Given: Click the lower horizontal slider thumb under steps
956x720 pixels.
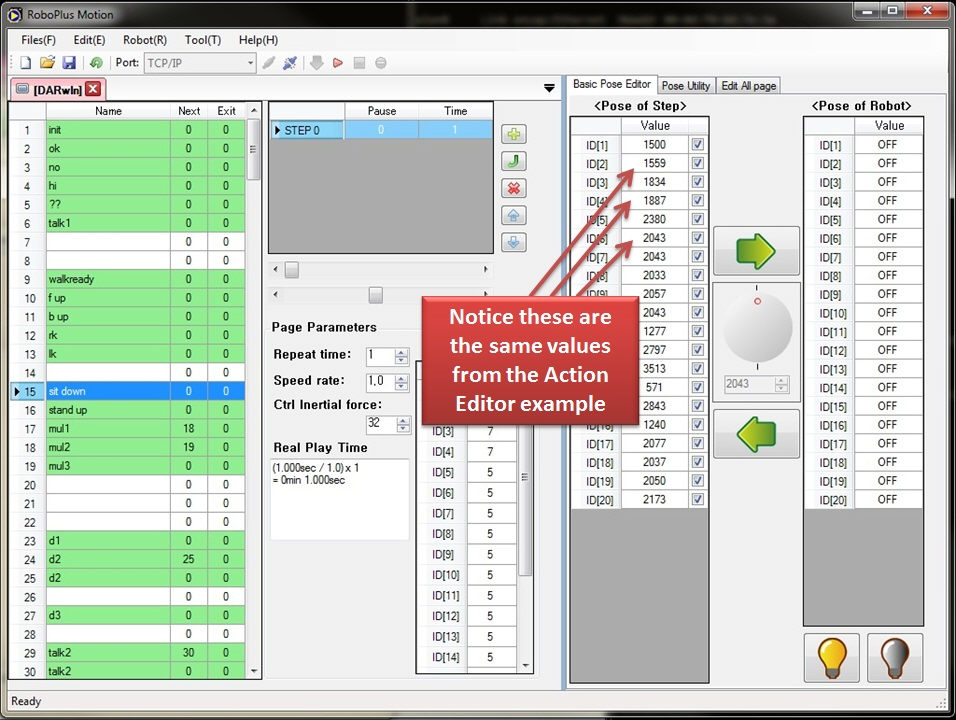Looking at the screenshot, I should [x=376, y=295].
